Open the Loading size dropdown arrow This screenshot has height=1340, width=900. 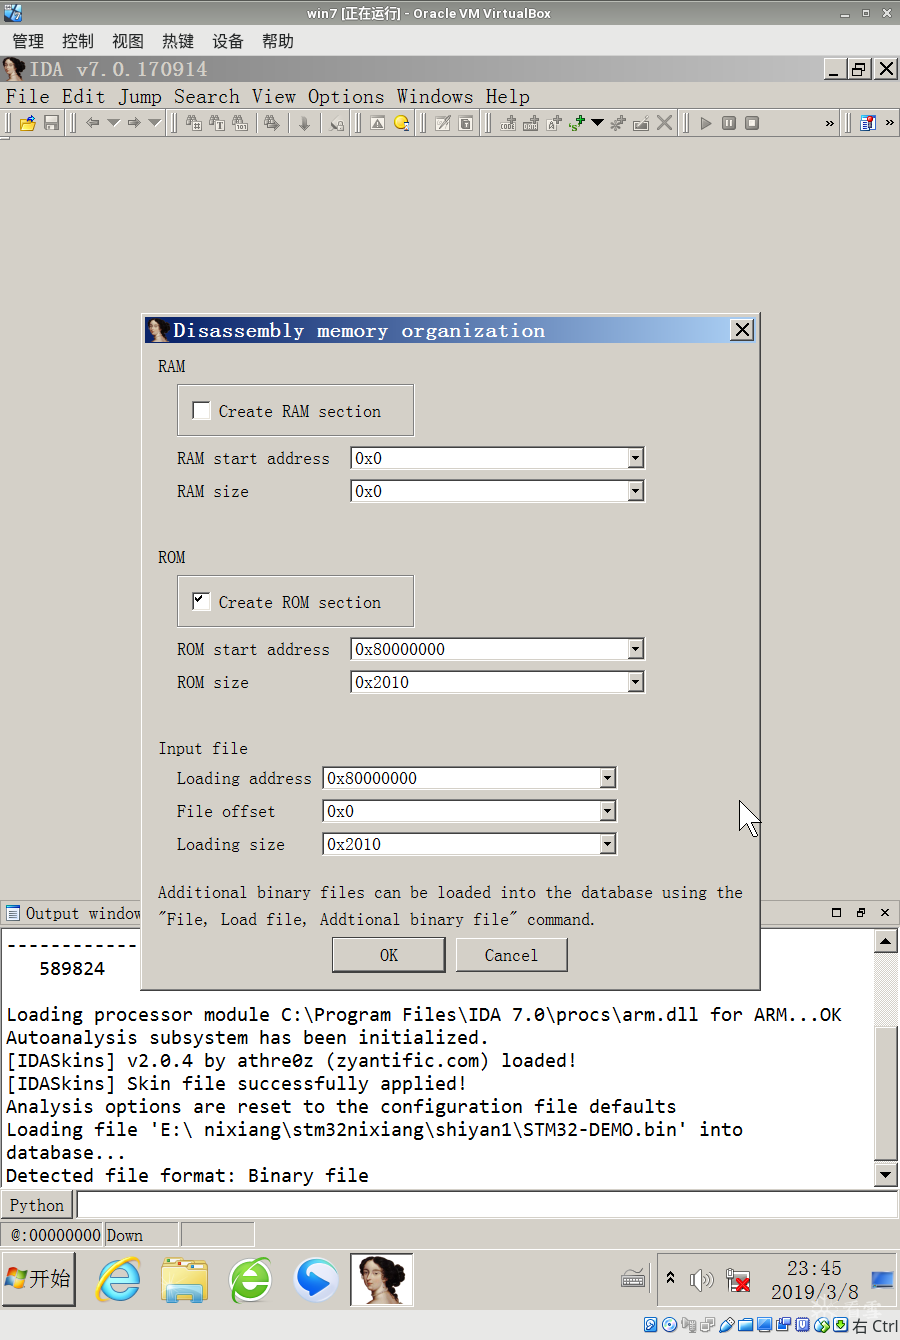607,844
